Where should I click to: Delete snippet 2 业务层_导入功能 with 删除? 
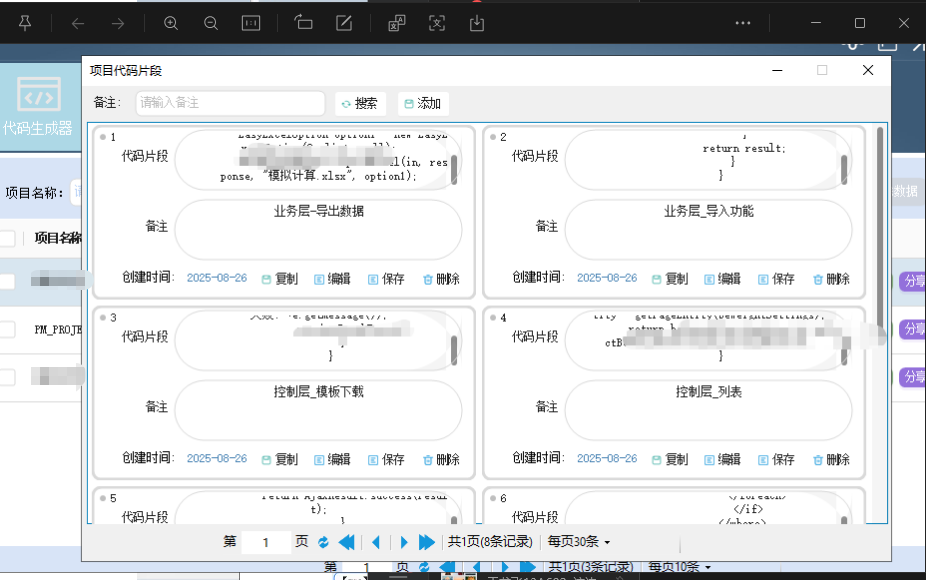[x=832, y=279]
